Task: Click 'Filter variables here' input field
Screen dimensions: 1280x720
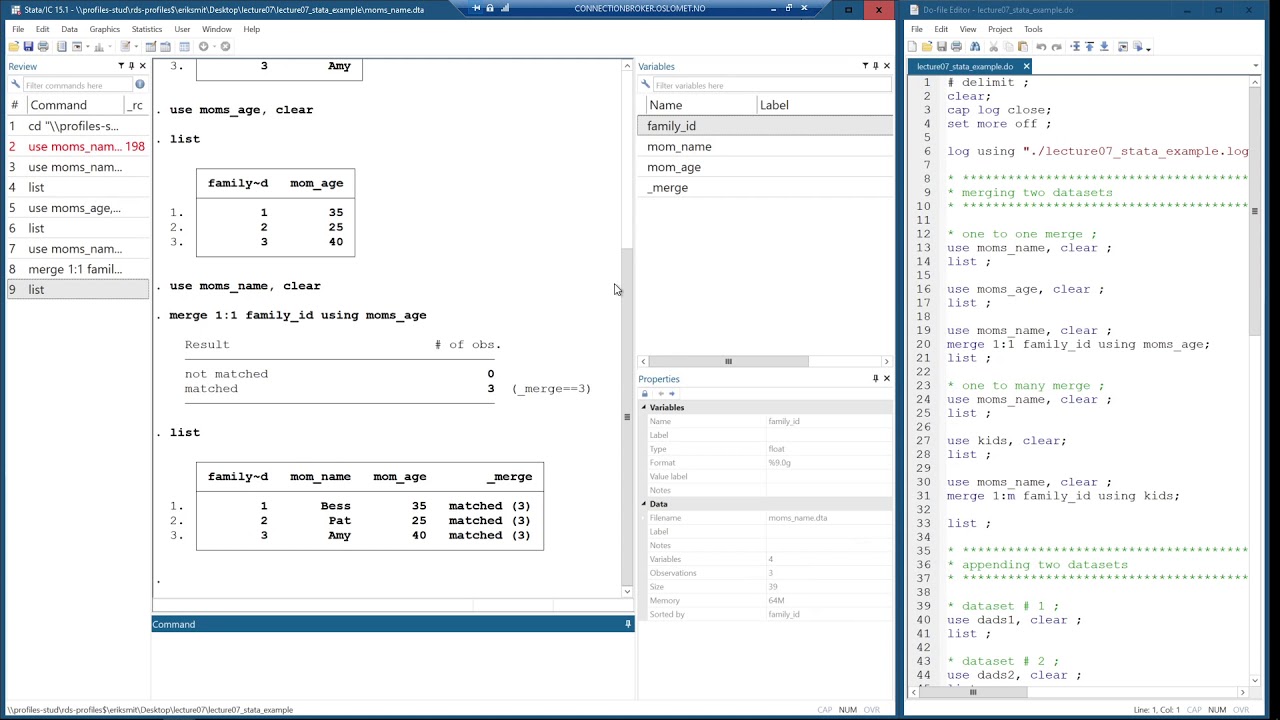Action: point(770,85)
